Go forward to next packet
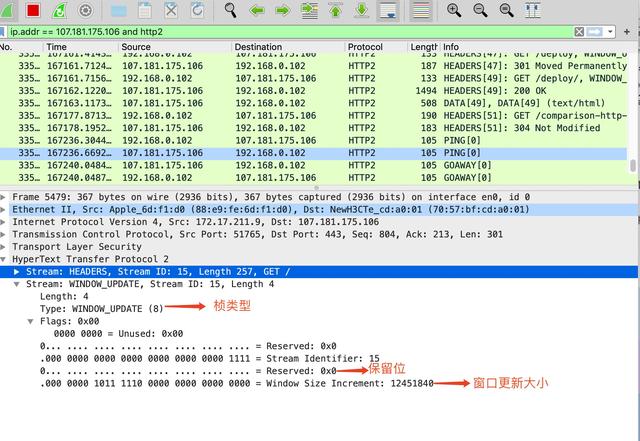Image resolution: width=640 pixels, height=441 pixels. pos(282,10)
